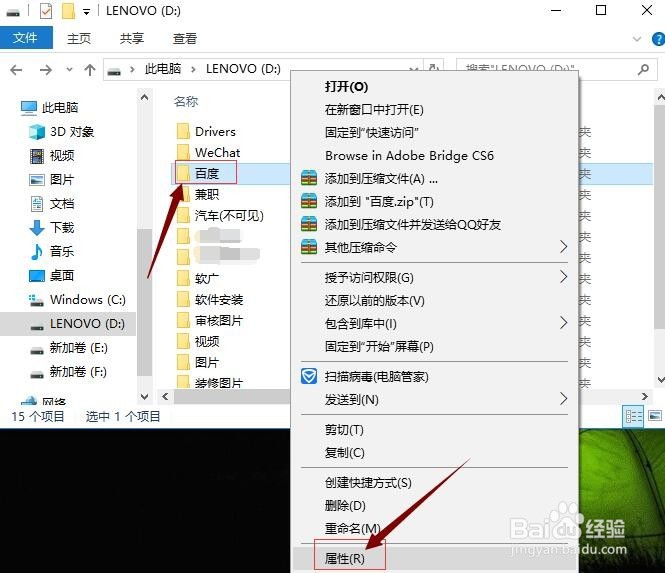Click archive icon beside 添加到 "百度.zip"
Image resolution: width=665 pixels, height=573 pixels.
pos(309,201)
